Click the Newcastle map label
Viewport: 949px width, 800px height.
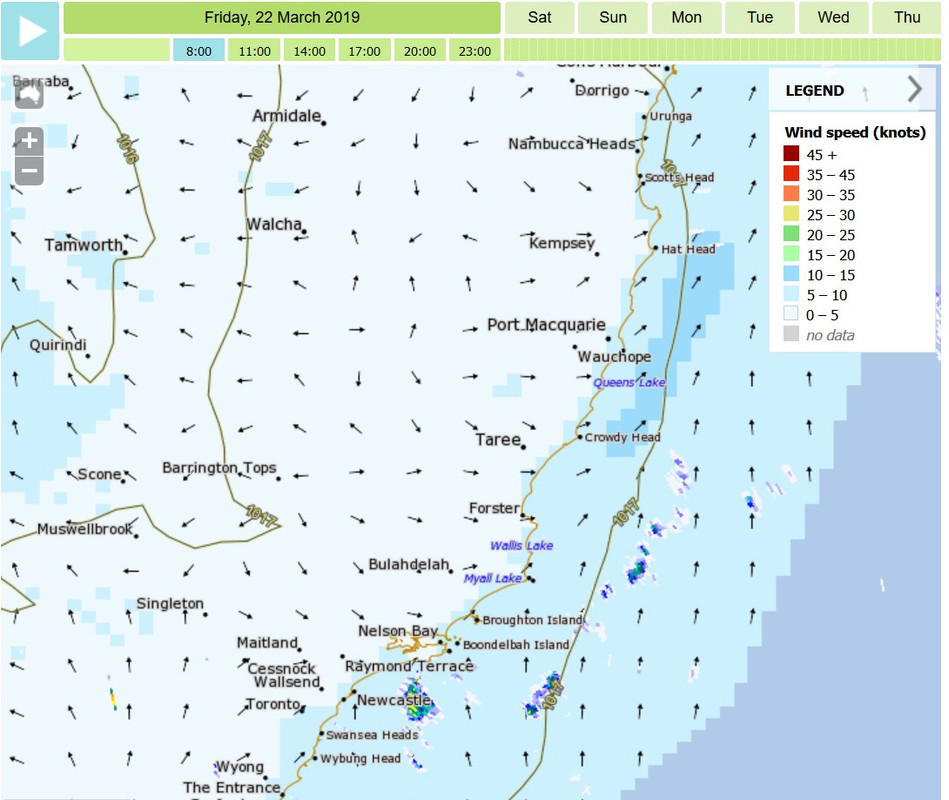(393, 700)
